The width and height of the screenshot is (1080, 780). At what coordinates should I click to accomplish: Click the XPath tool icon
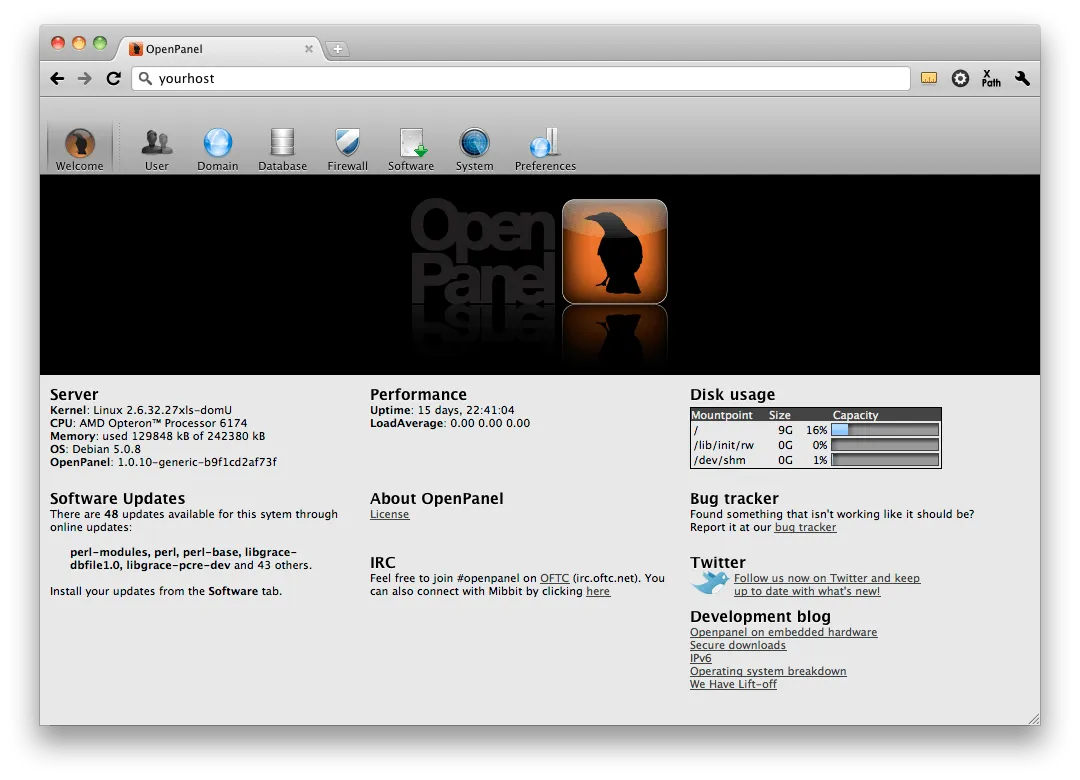point(990,78)
